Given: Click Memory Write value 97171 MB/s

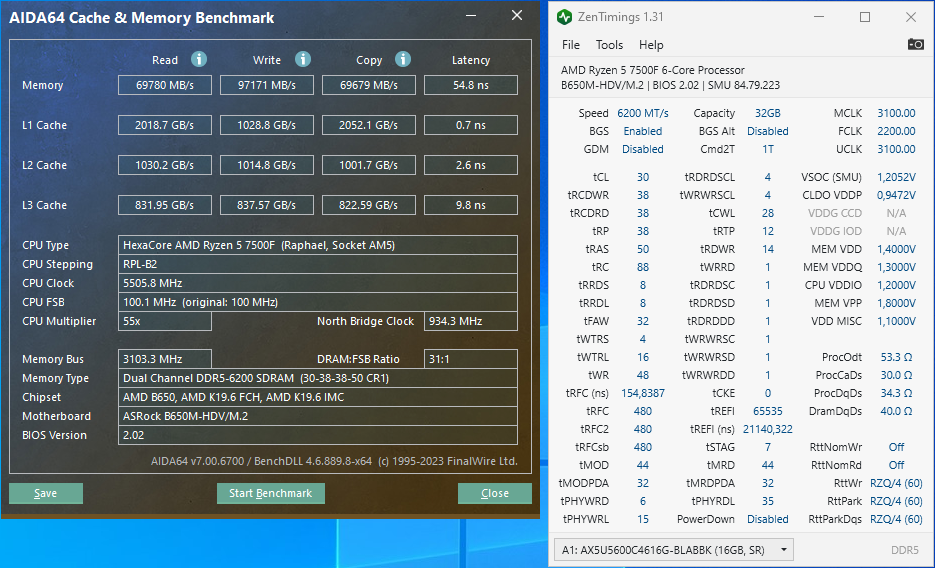Looking at the screenshot, I should [x=267, y=85].
